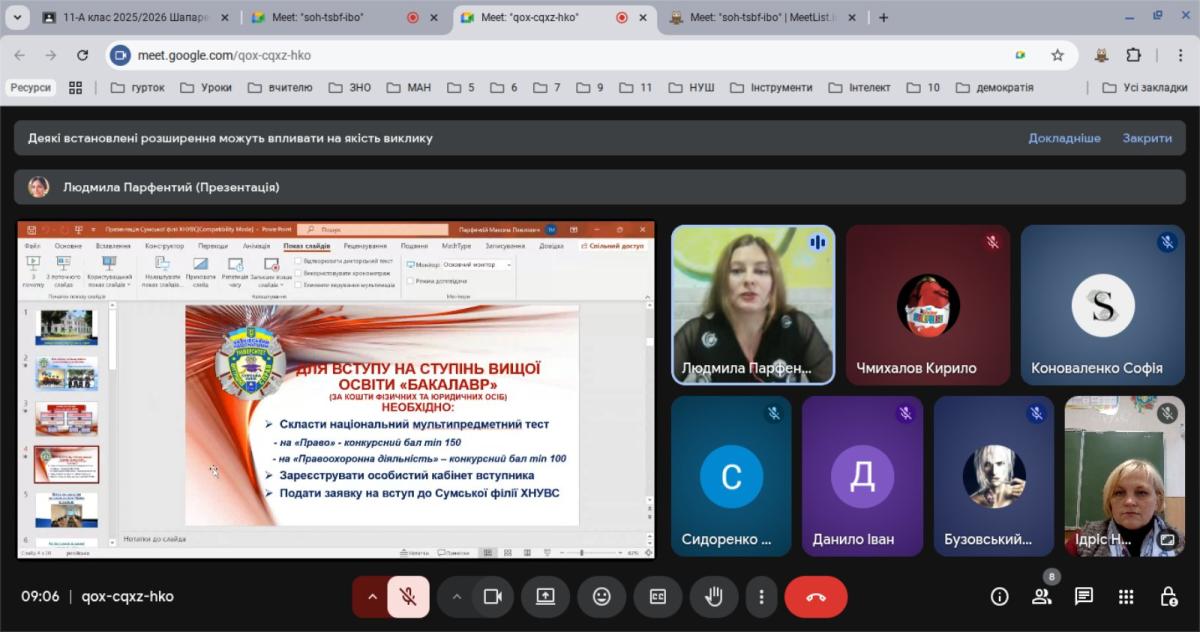This screenshot has height=632, width=1200.
Task: Click the present screen icon
Action: (x=545, y=597)
